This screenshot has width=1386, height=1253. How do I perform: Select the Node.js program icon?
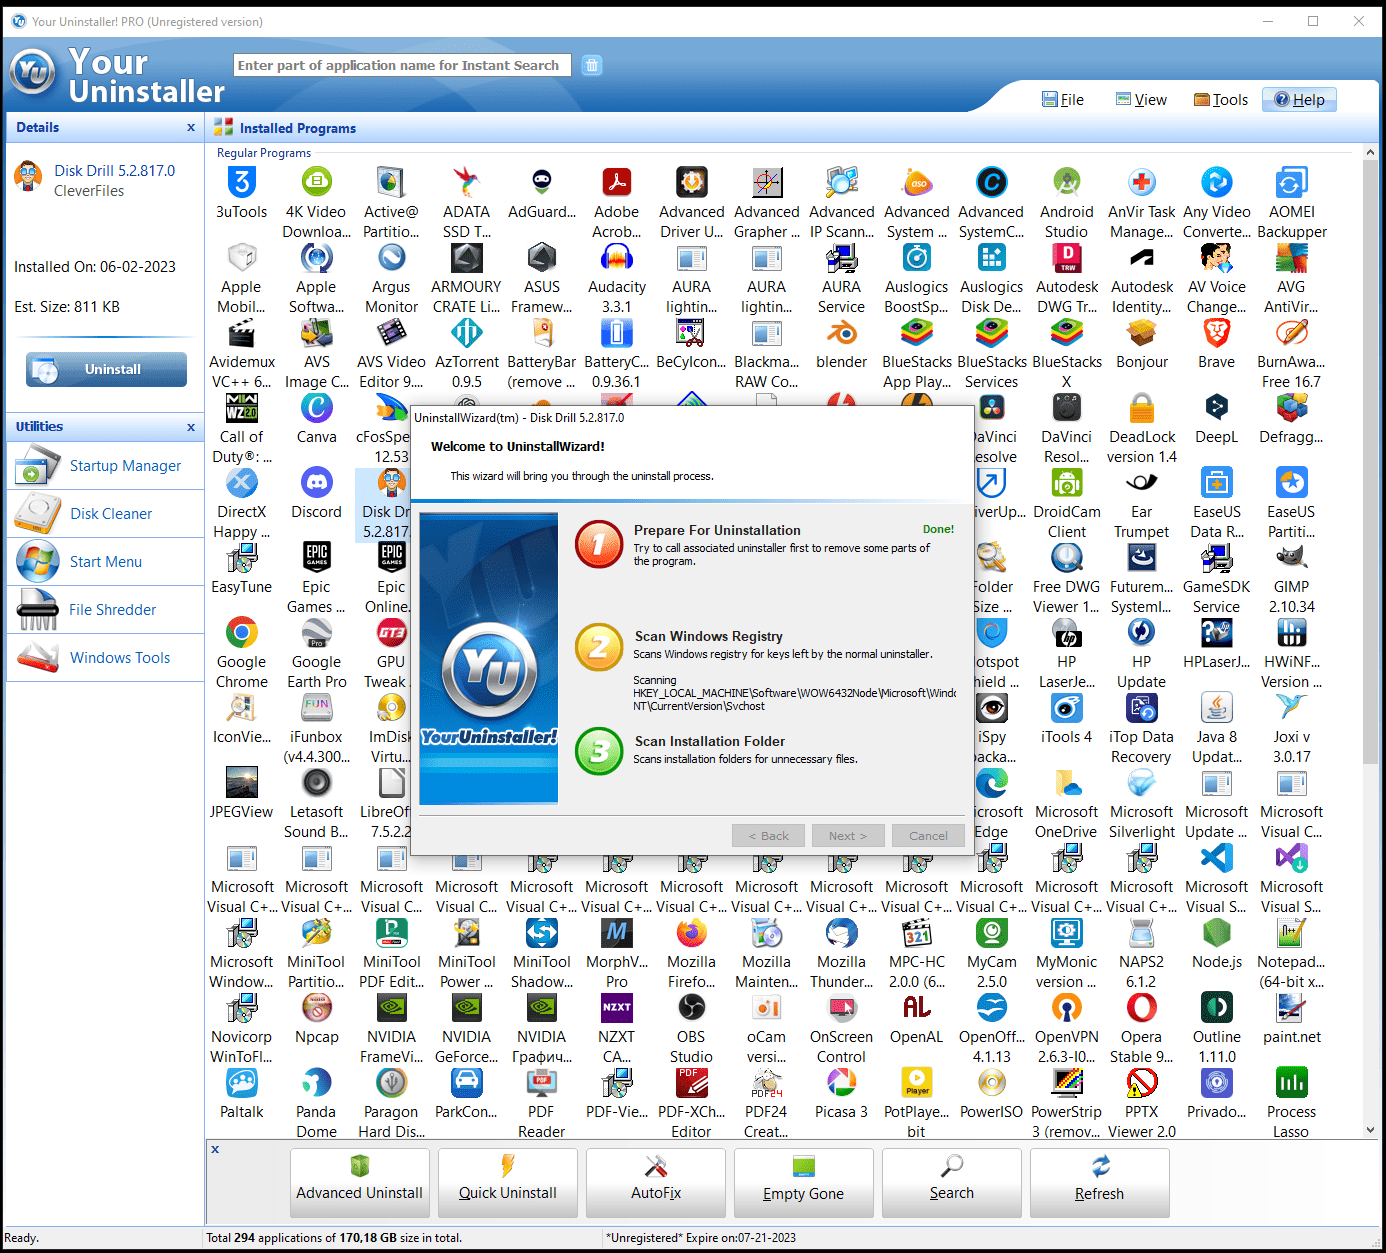tap(1217, 933)
